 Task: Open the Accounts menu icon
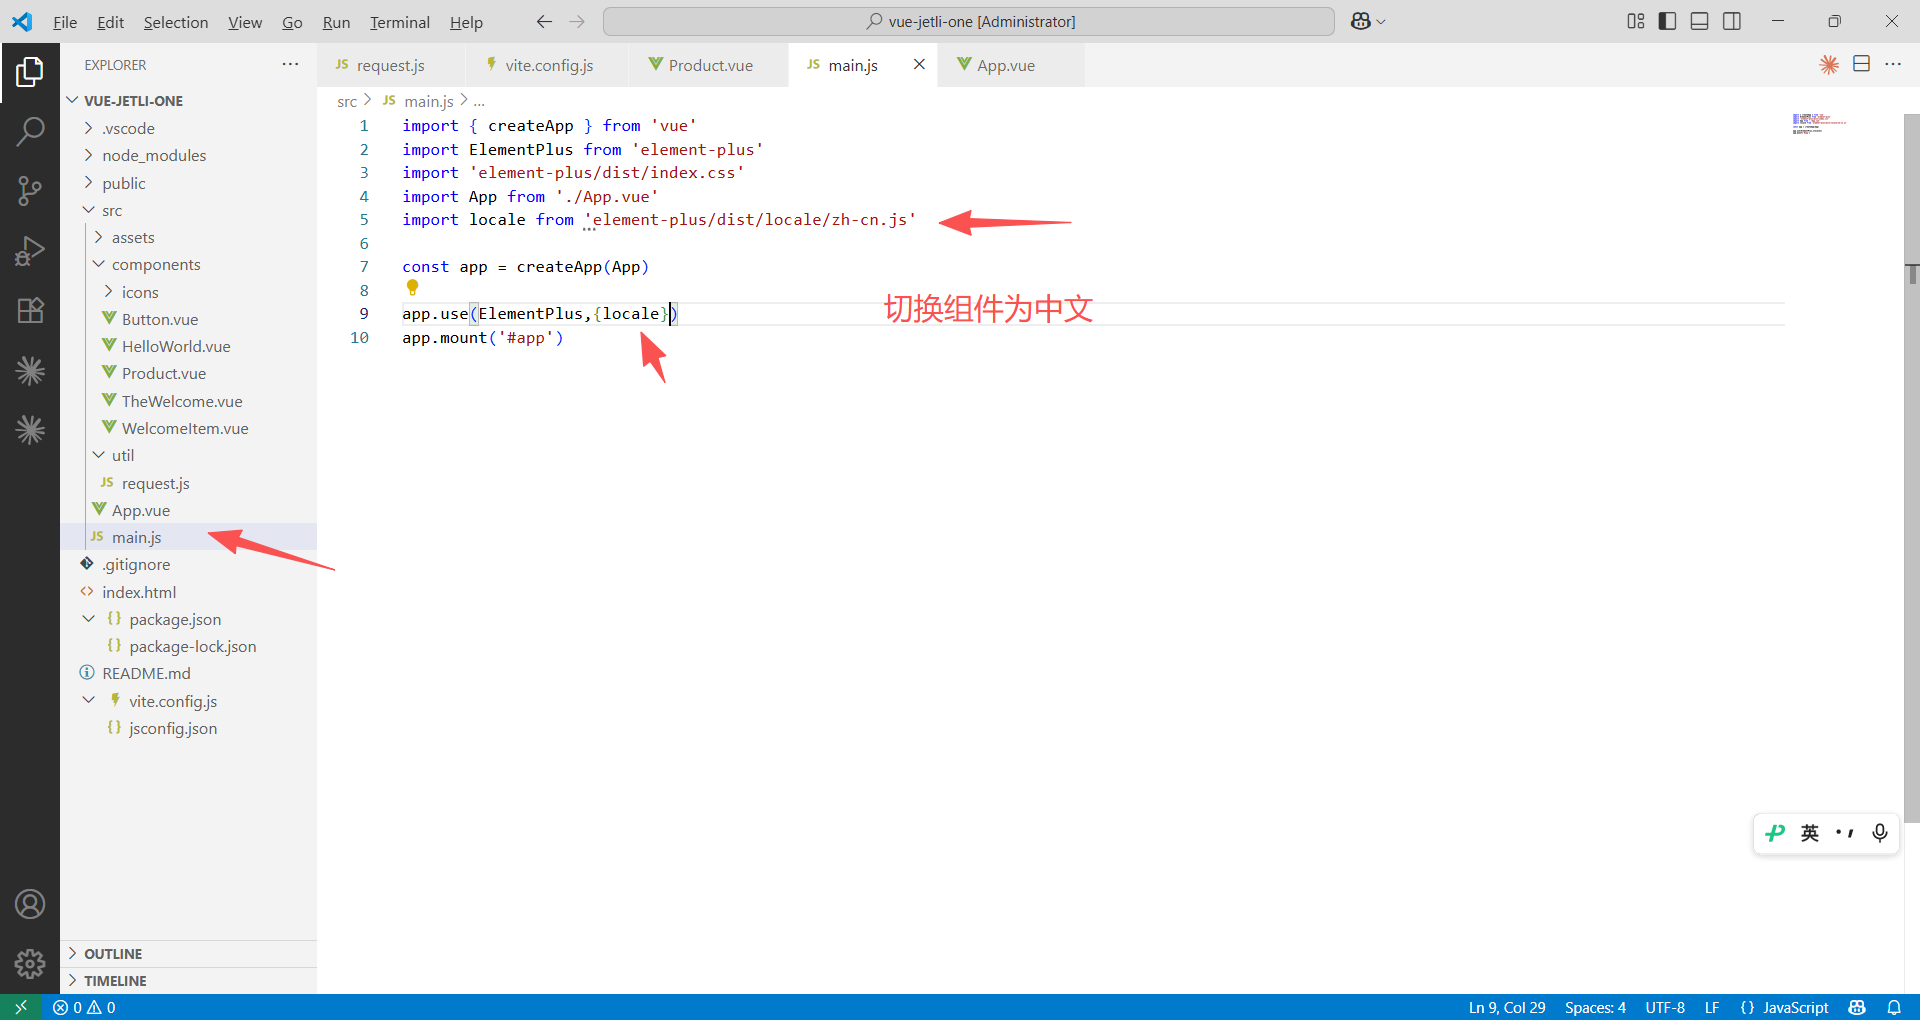tap(30, 904)
